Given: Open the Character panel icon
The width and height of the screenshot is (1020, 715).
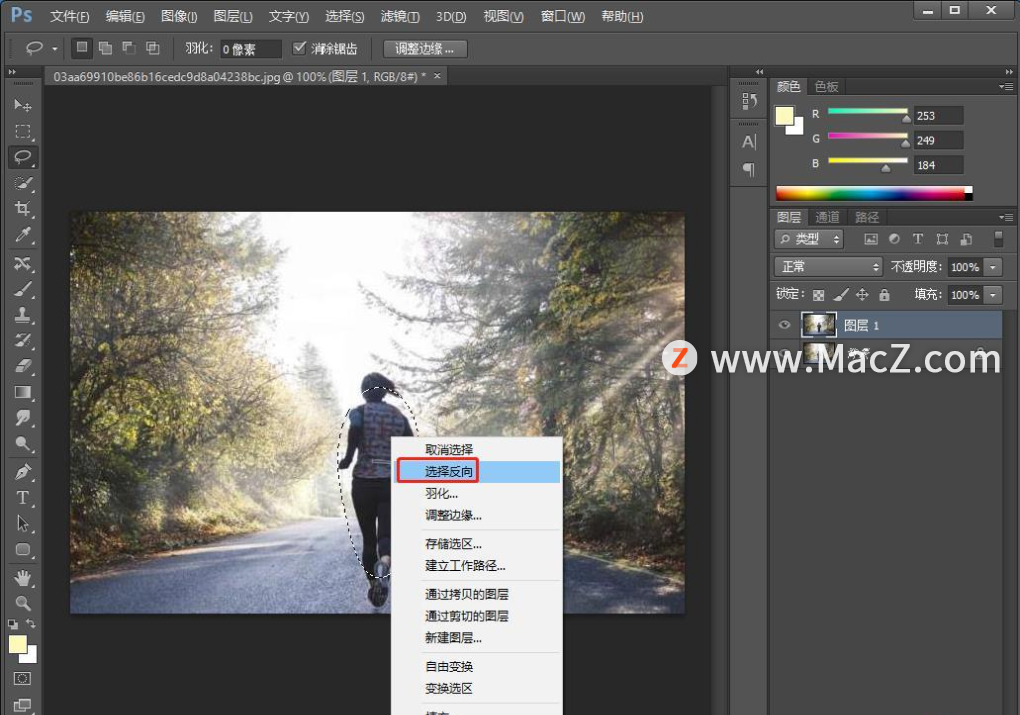Looking at the screenshot, I should [749, 142].
